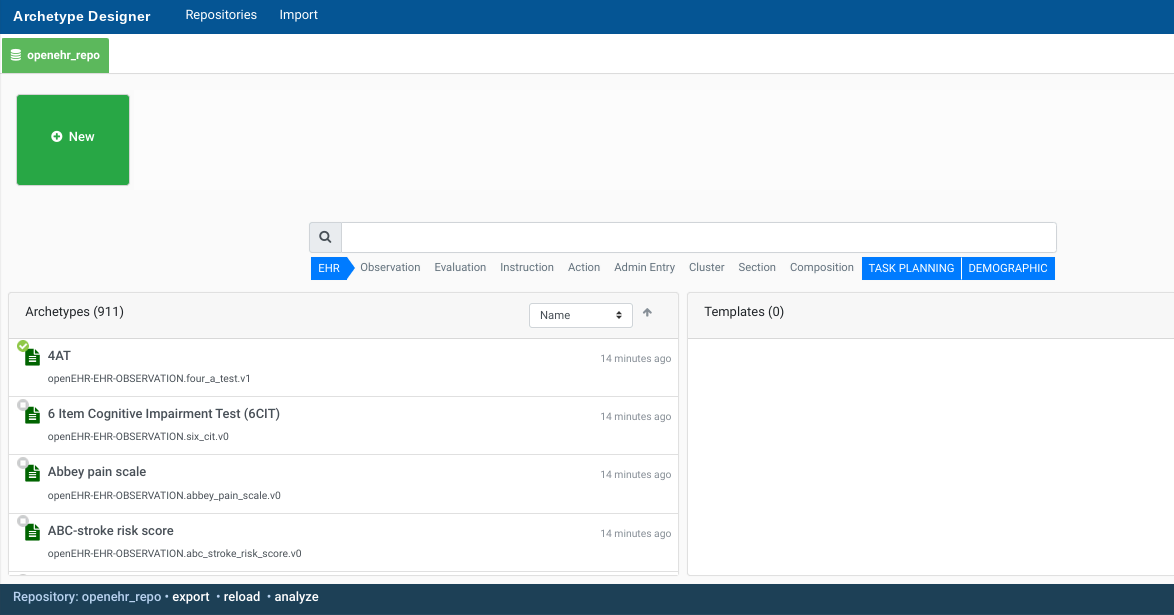Open the Name sort dropdown
This screenshot has width=1174, height=615.
(580, 315)
